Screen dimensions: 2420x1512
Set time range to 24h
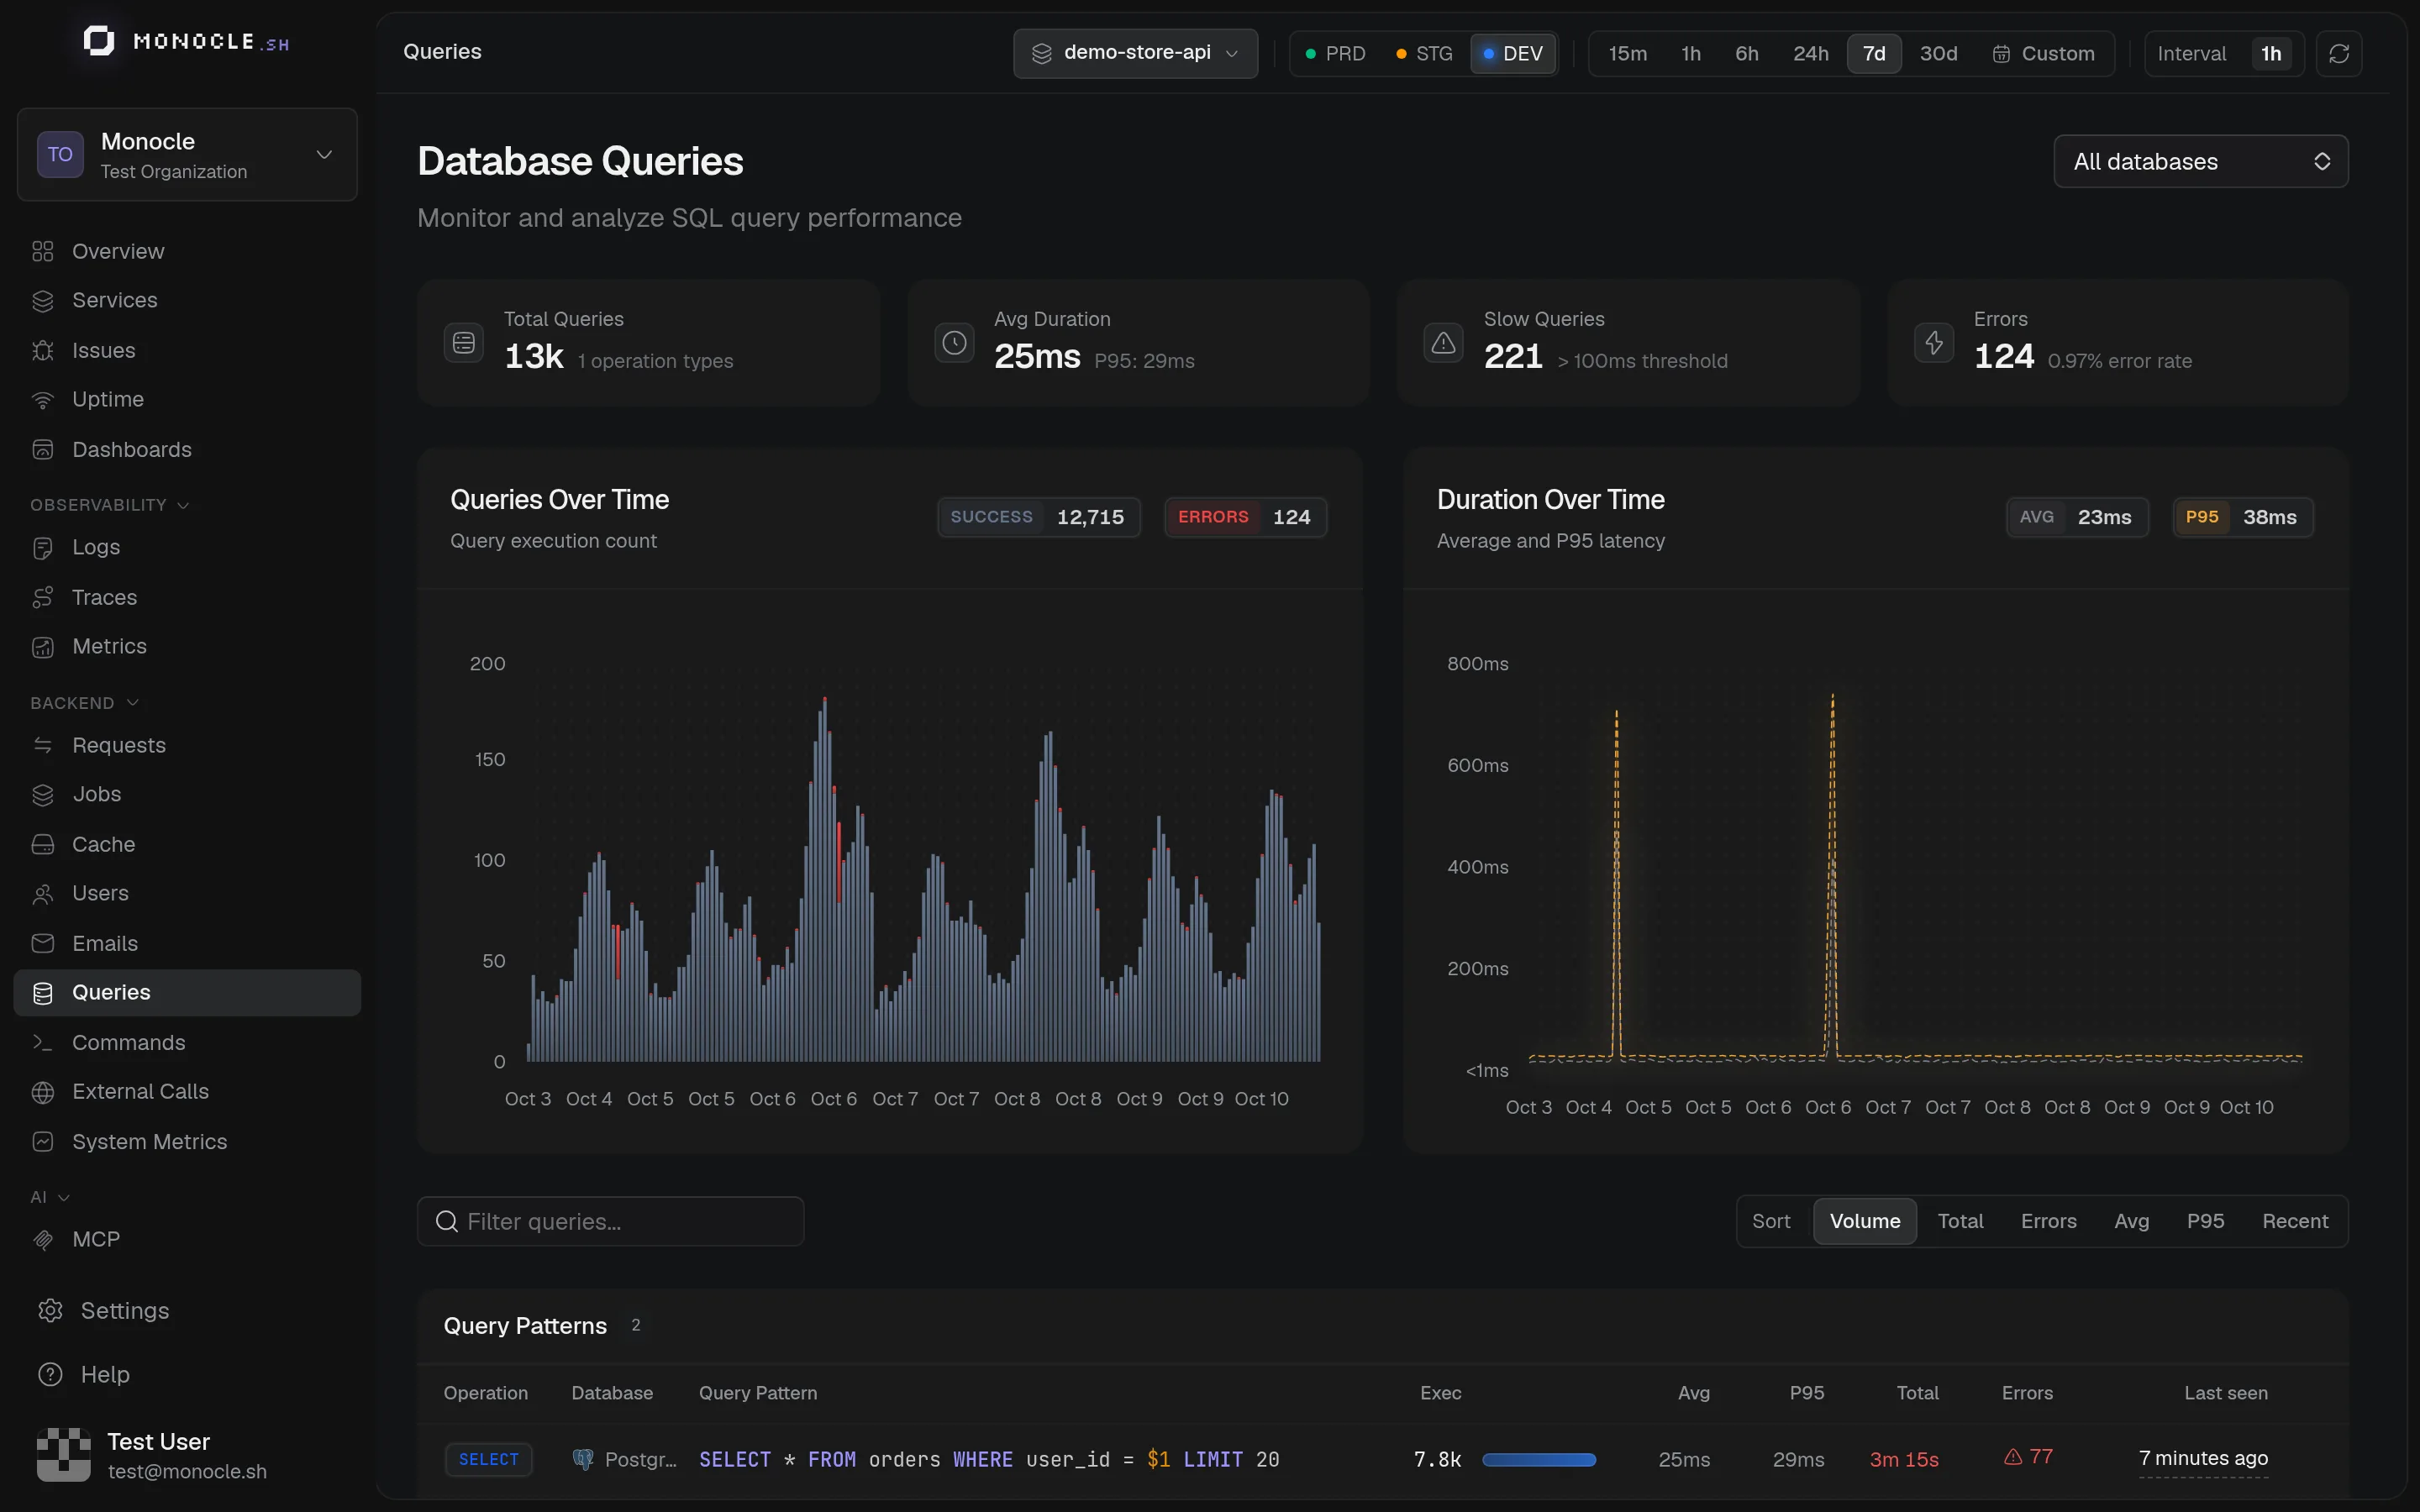click(x=1810, y=53)
